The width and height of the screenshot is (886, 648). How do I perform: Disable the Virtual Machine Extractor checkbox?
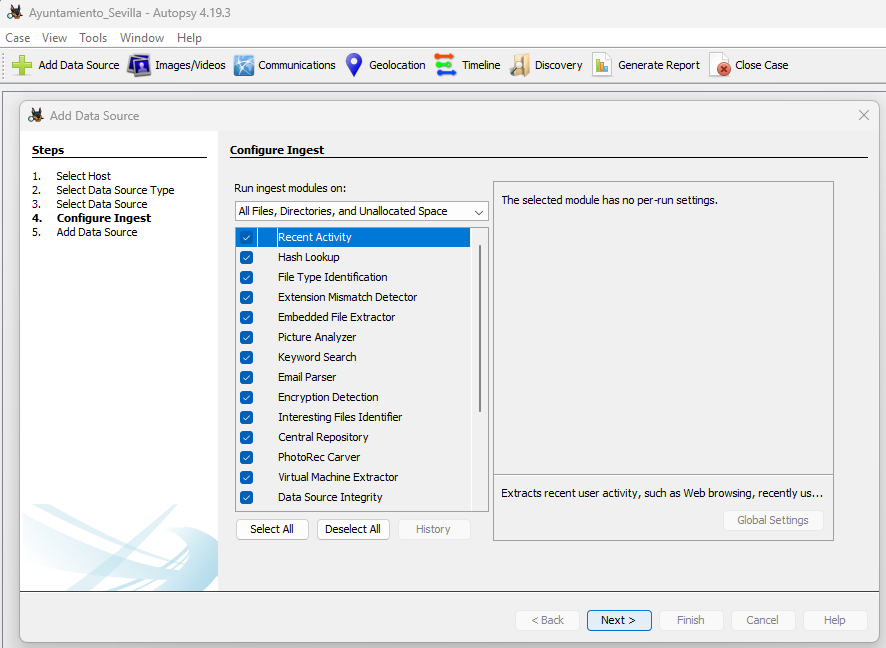pos(246,477)
